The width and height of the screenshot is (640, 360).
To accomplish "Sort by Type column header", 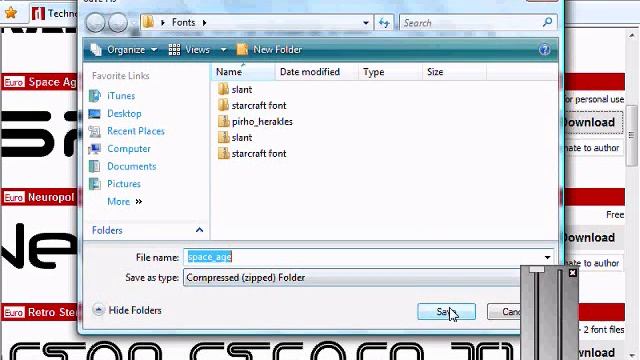I will tap(391, 72).
